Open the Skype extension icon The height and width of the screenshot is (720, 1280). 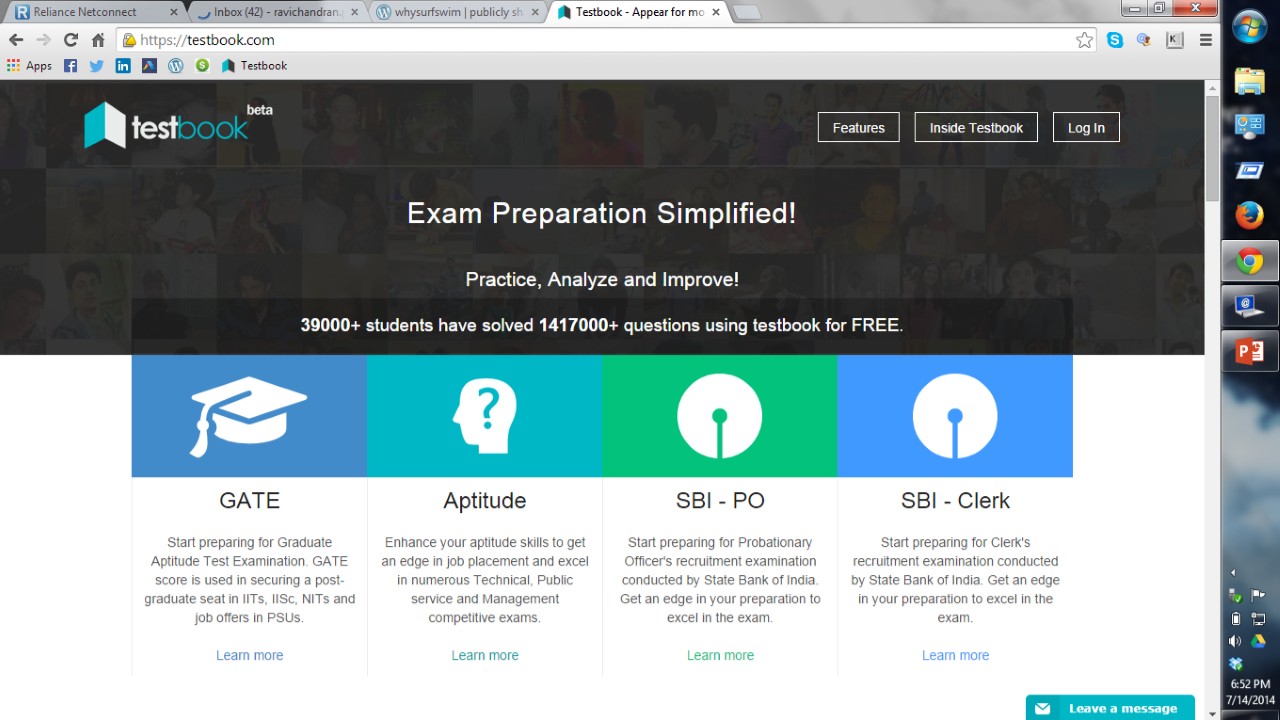pos(1114,40)
